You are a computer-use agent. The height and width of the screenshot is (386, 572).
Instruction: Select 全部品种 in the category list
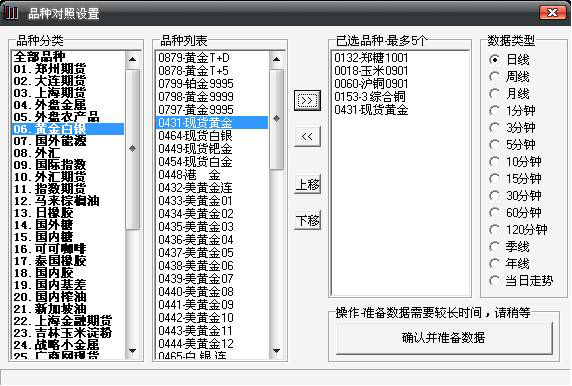click(68, 57)
